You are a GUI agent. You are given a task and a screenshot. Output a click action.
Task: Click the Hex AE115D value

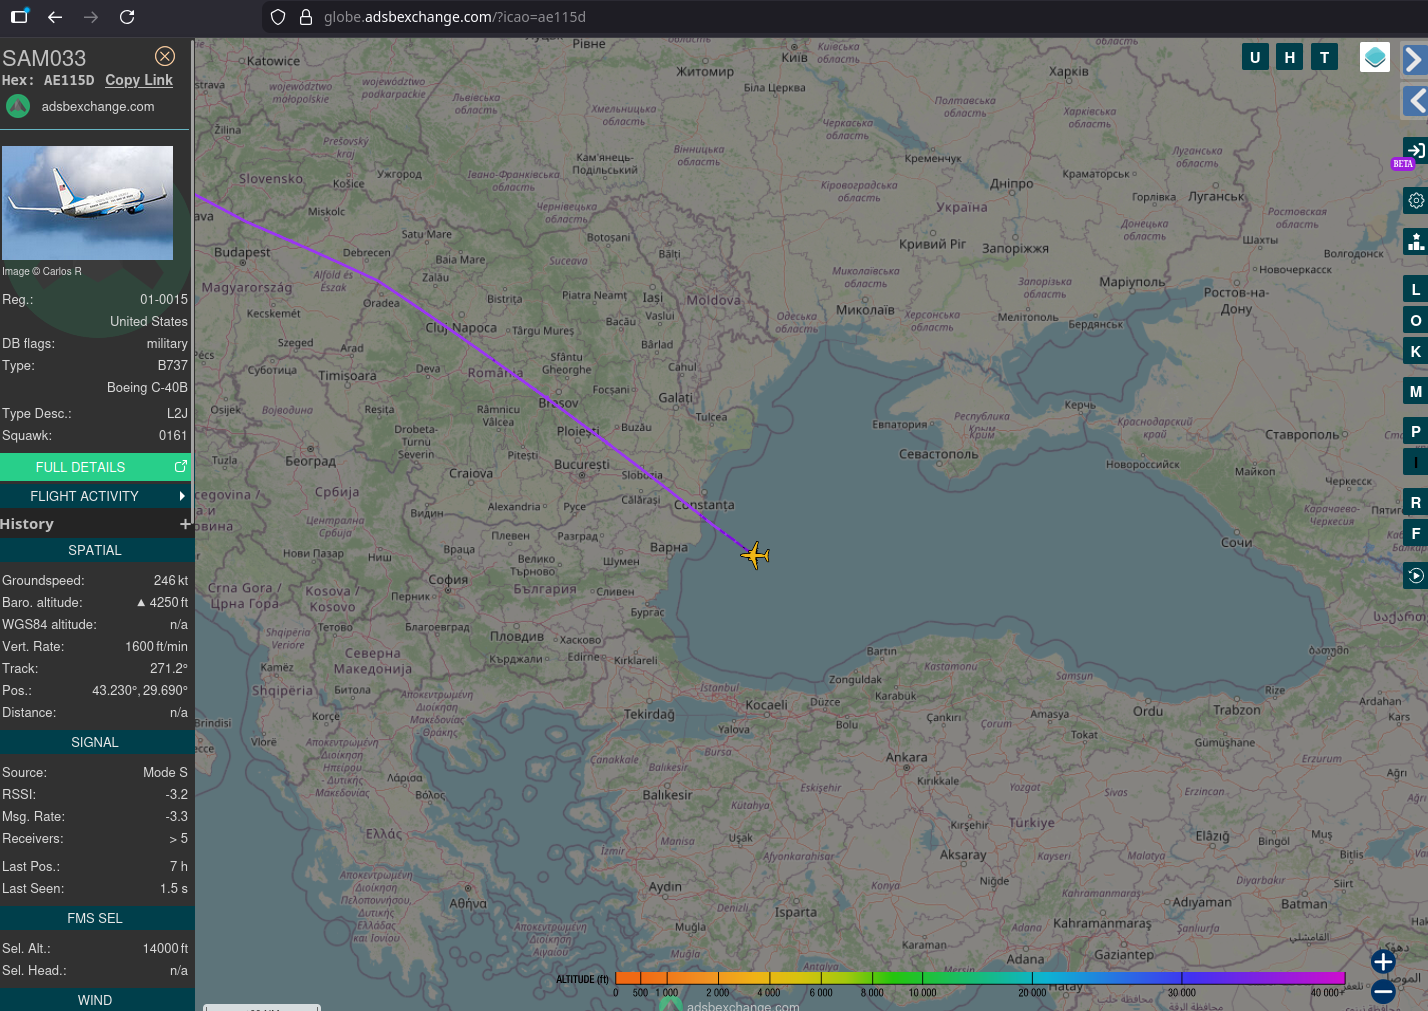point(69,80)
